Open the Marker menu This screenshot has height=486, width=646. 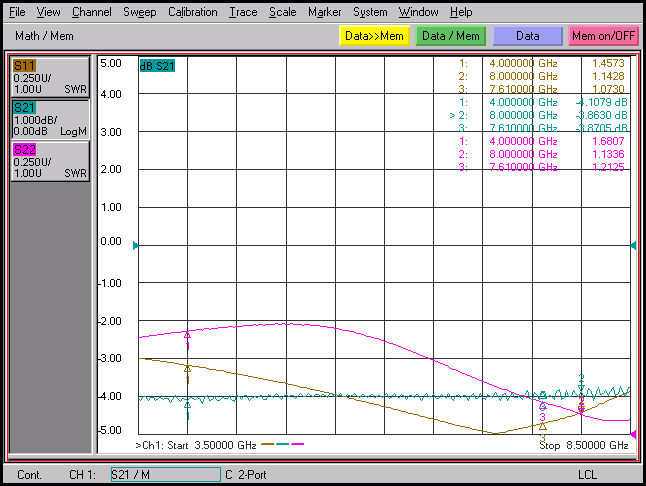click(325, 12)
